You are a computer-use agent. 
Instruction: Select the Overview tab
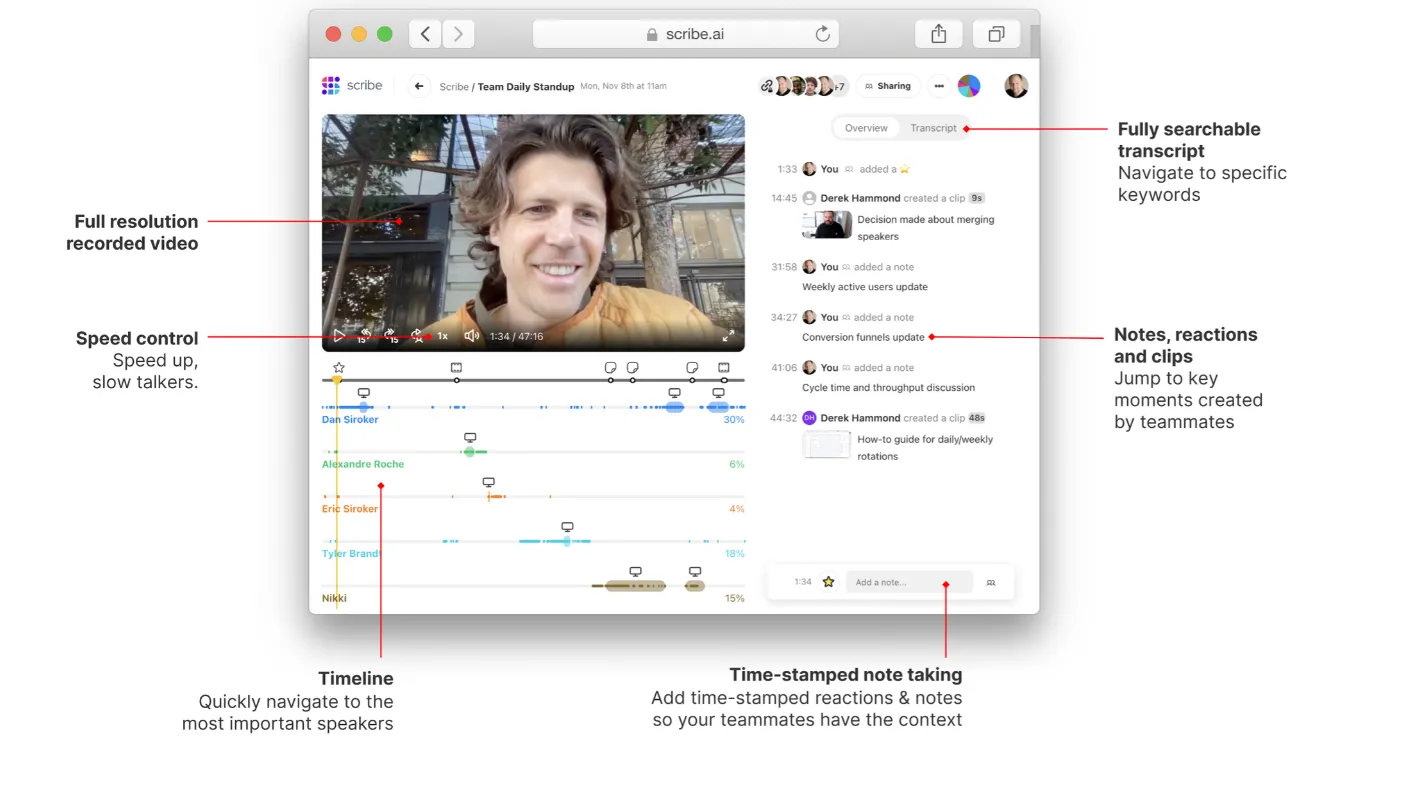866,128
